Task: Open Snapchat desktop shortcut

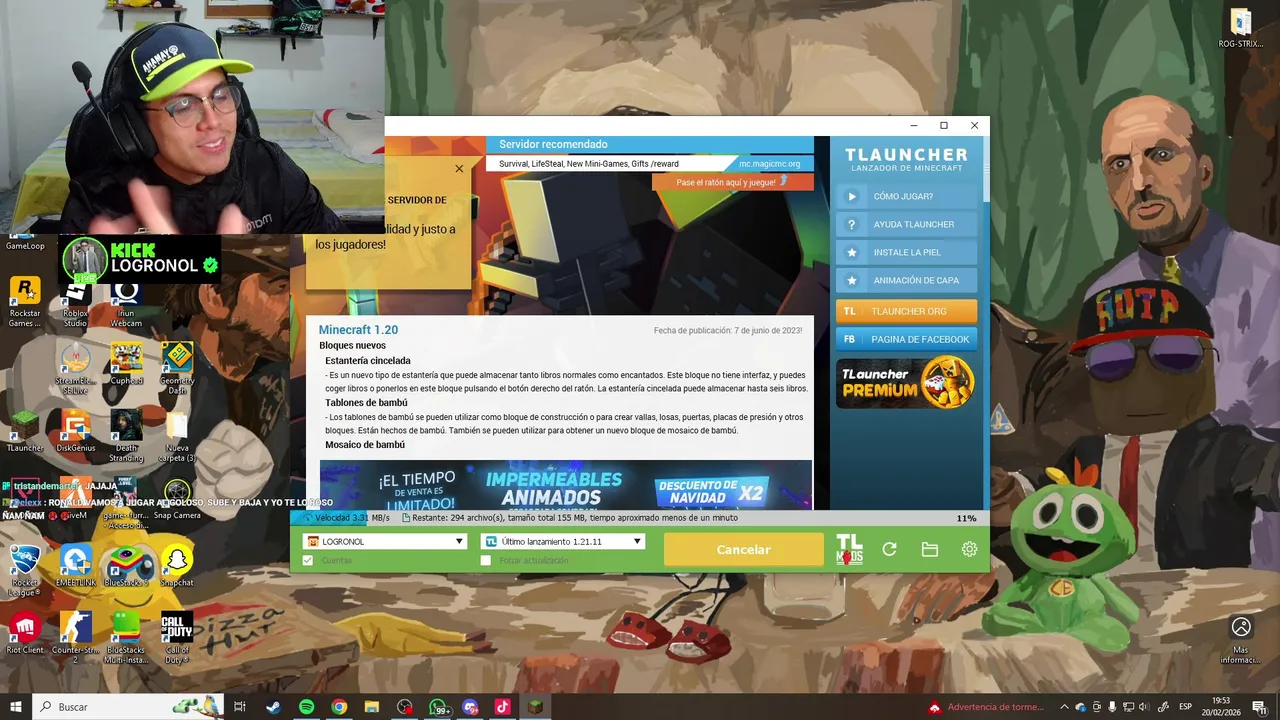Action: coord(177,566)
